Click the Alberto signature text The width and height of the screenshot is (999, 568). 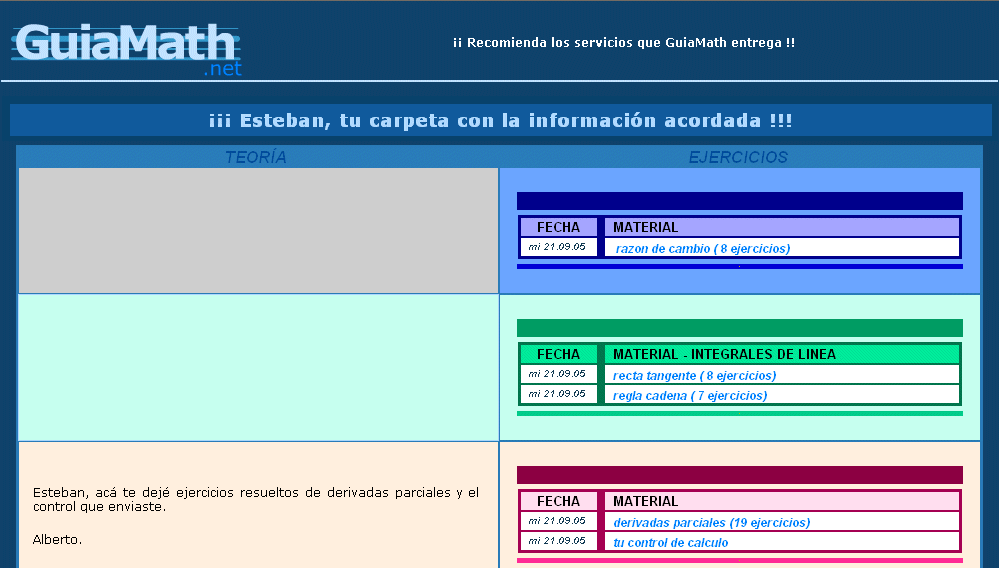click(57, 539)
